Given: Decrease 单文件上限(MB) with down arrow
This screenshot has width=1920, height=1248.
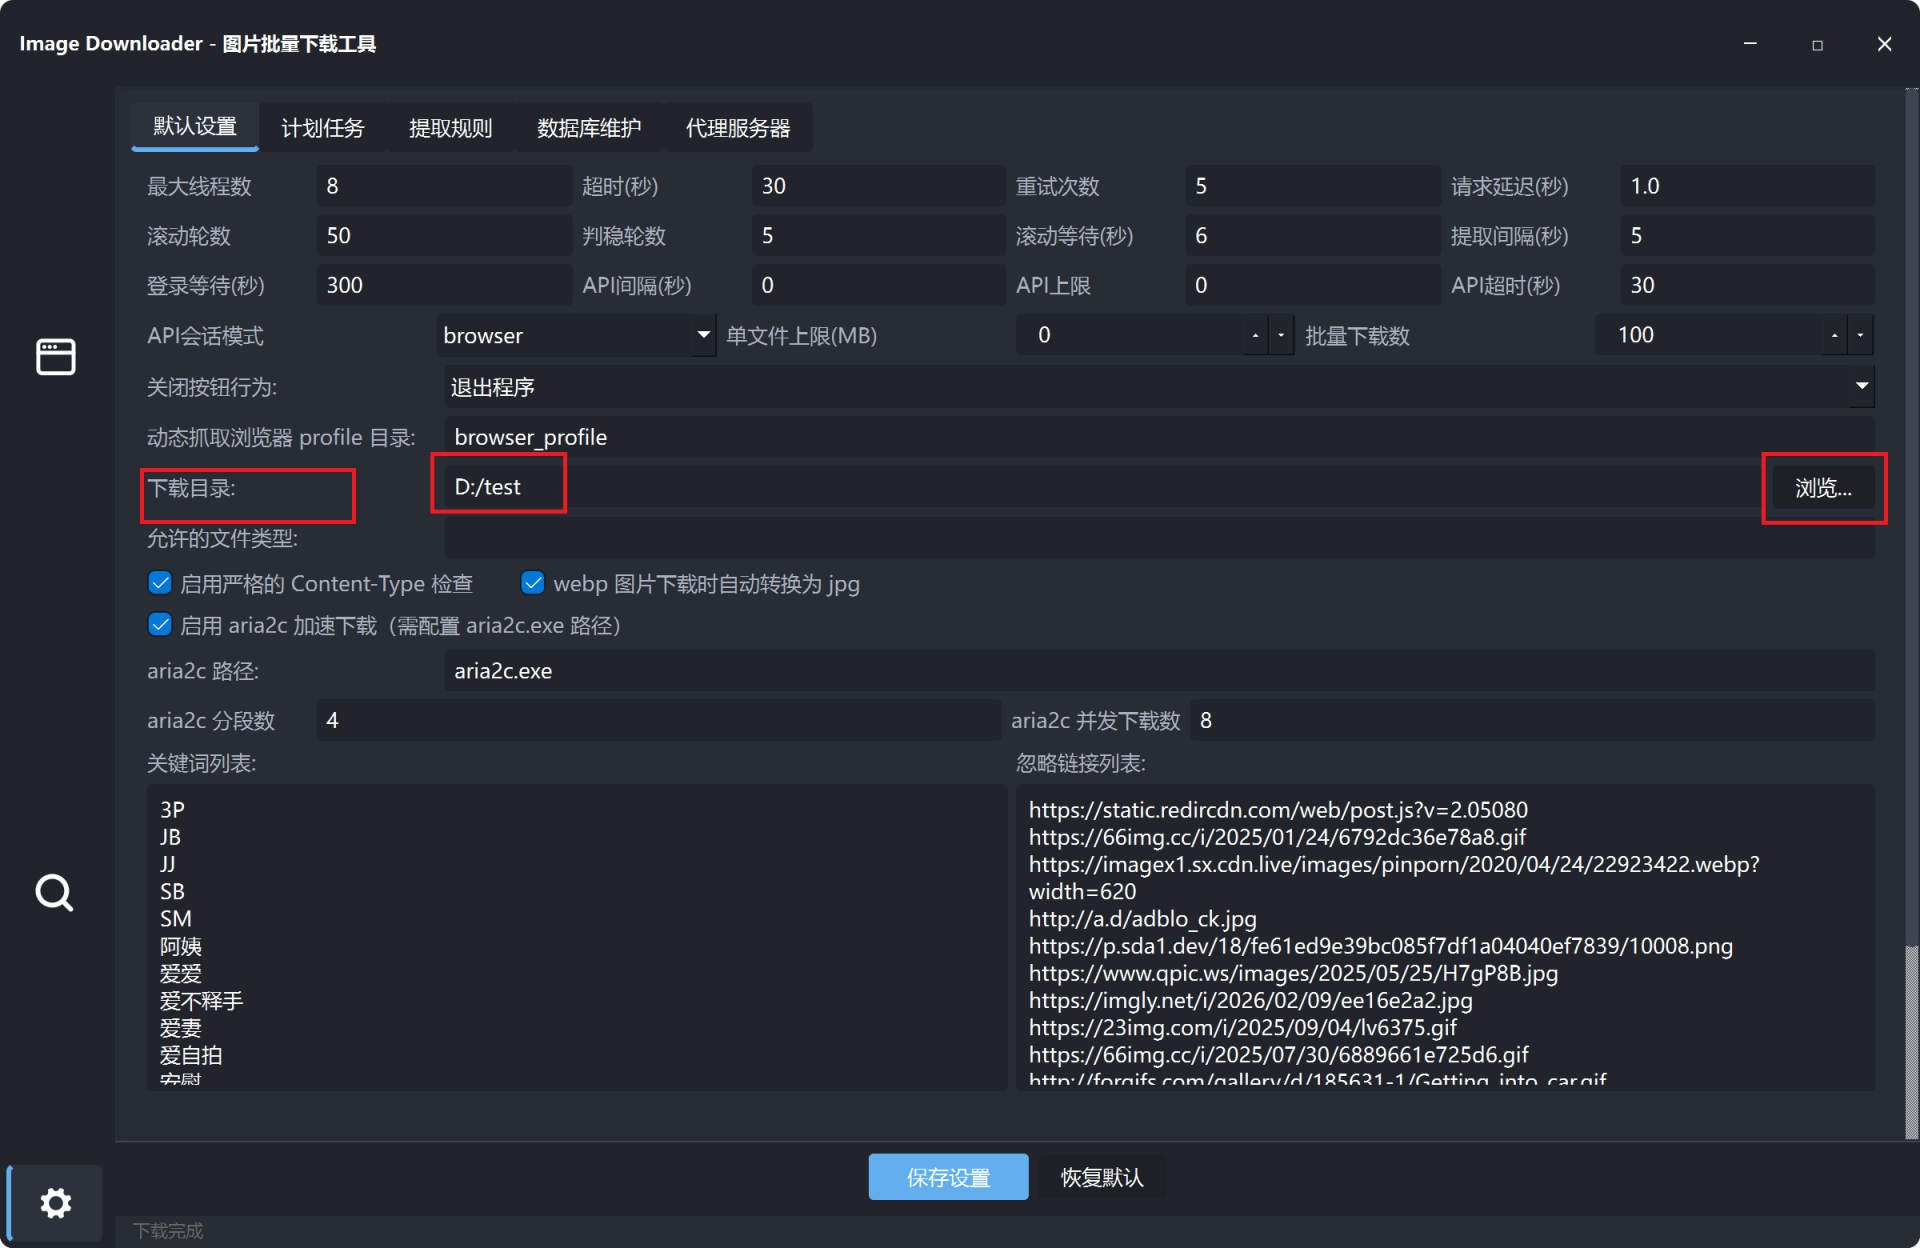Looking at the screenshot, I should pyautogui.click(x=1281, y=336).
